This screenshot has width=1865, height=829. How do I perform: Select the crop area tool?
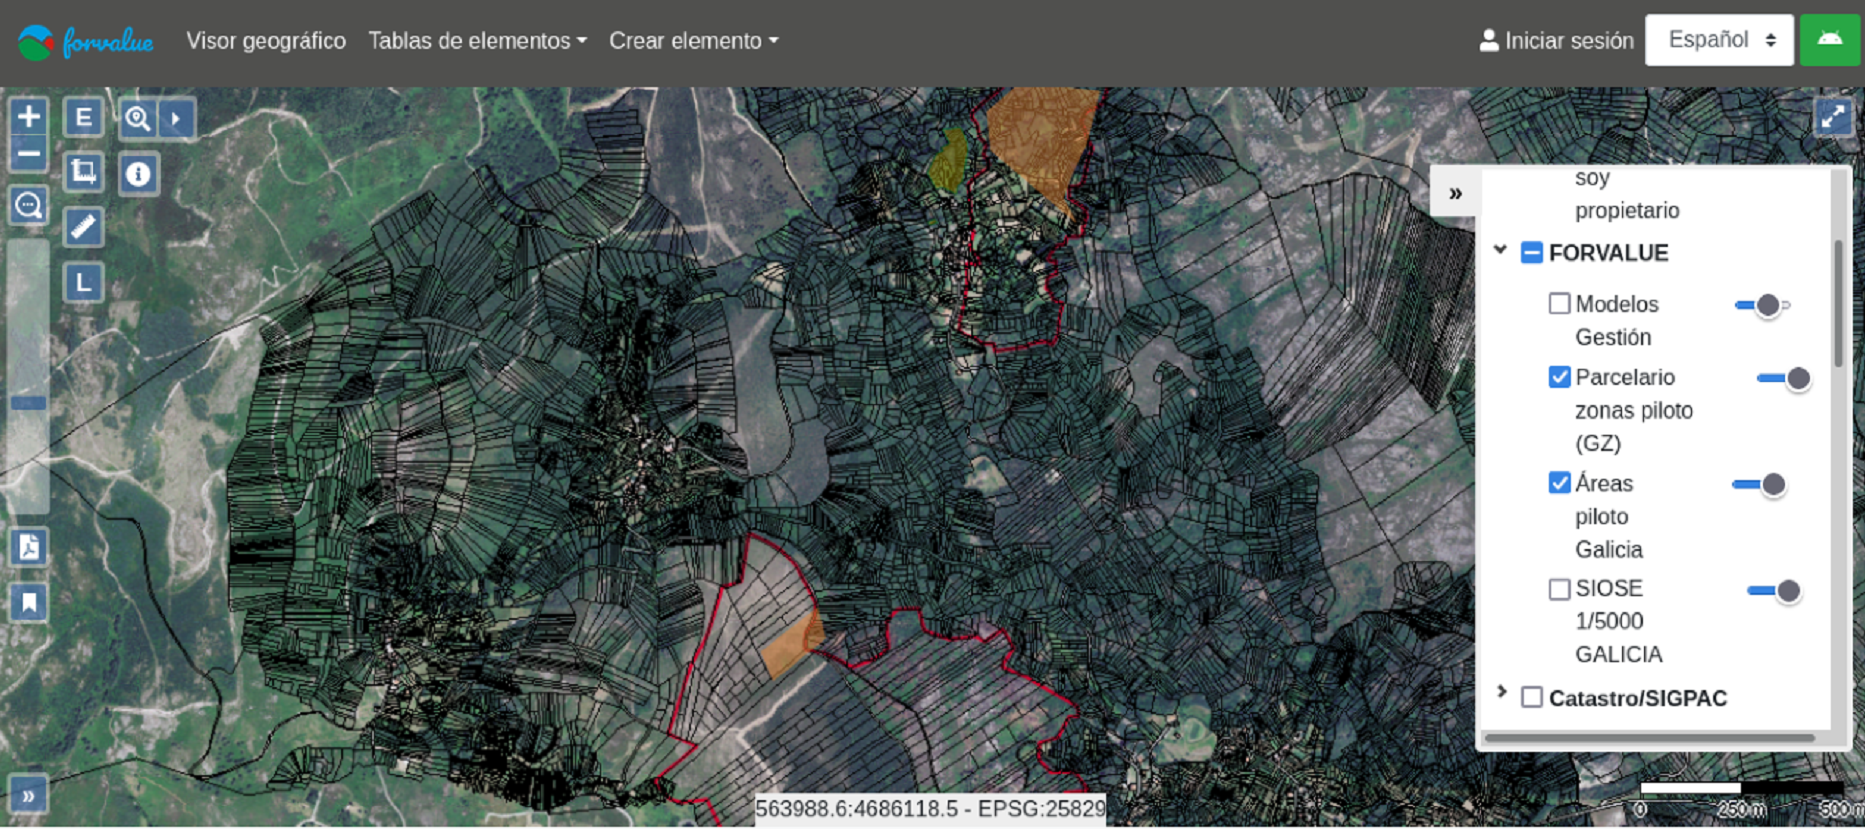pyautogui.click(x=84, y=172)
